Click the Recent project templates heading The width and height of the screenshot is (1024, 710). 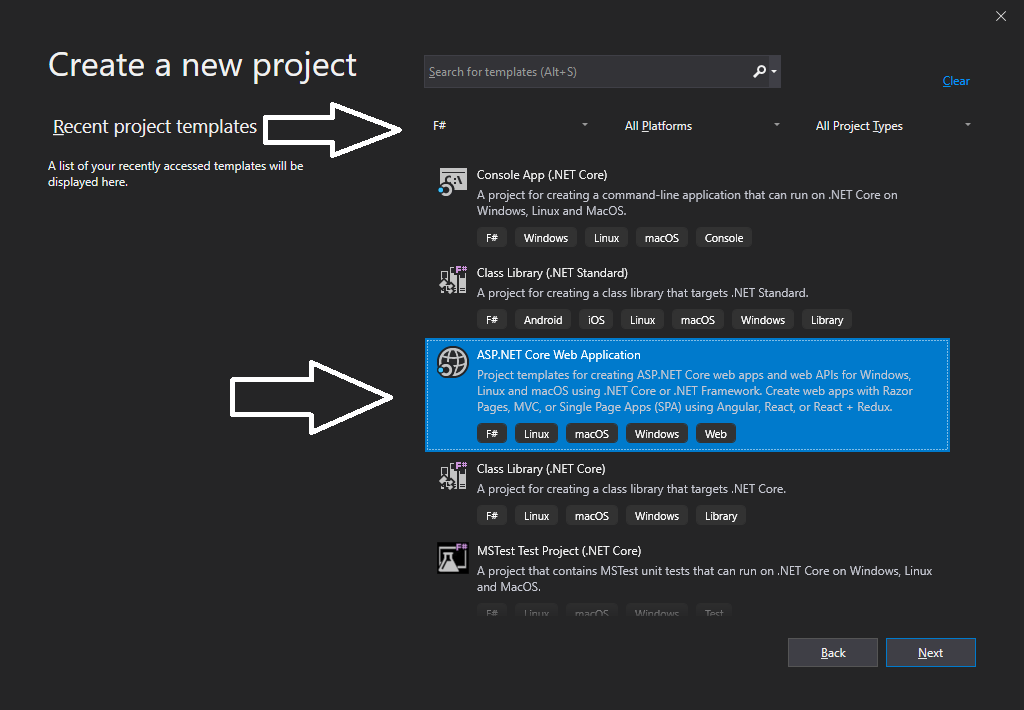pyautogui.click(x=155, y=127)
